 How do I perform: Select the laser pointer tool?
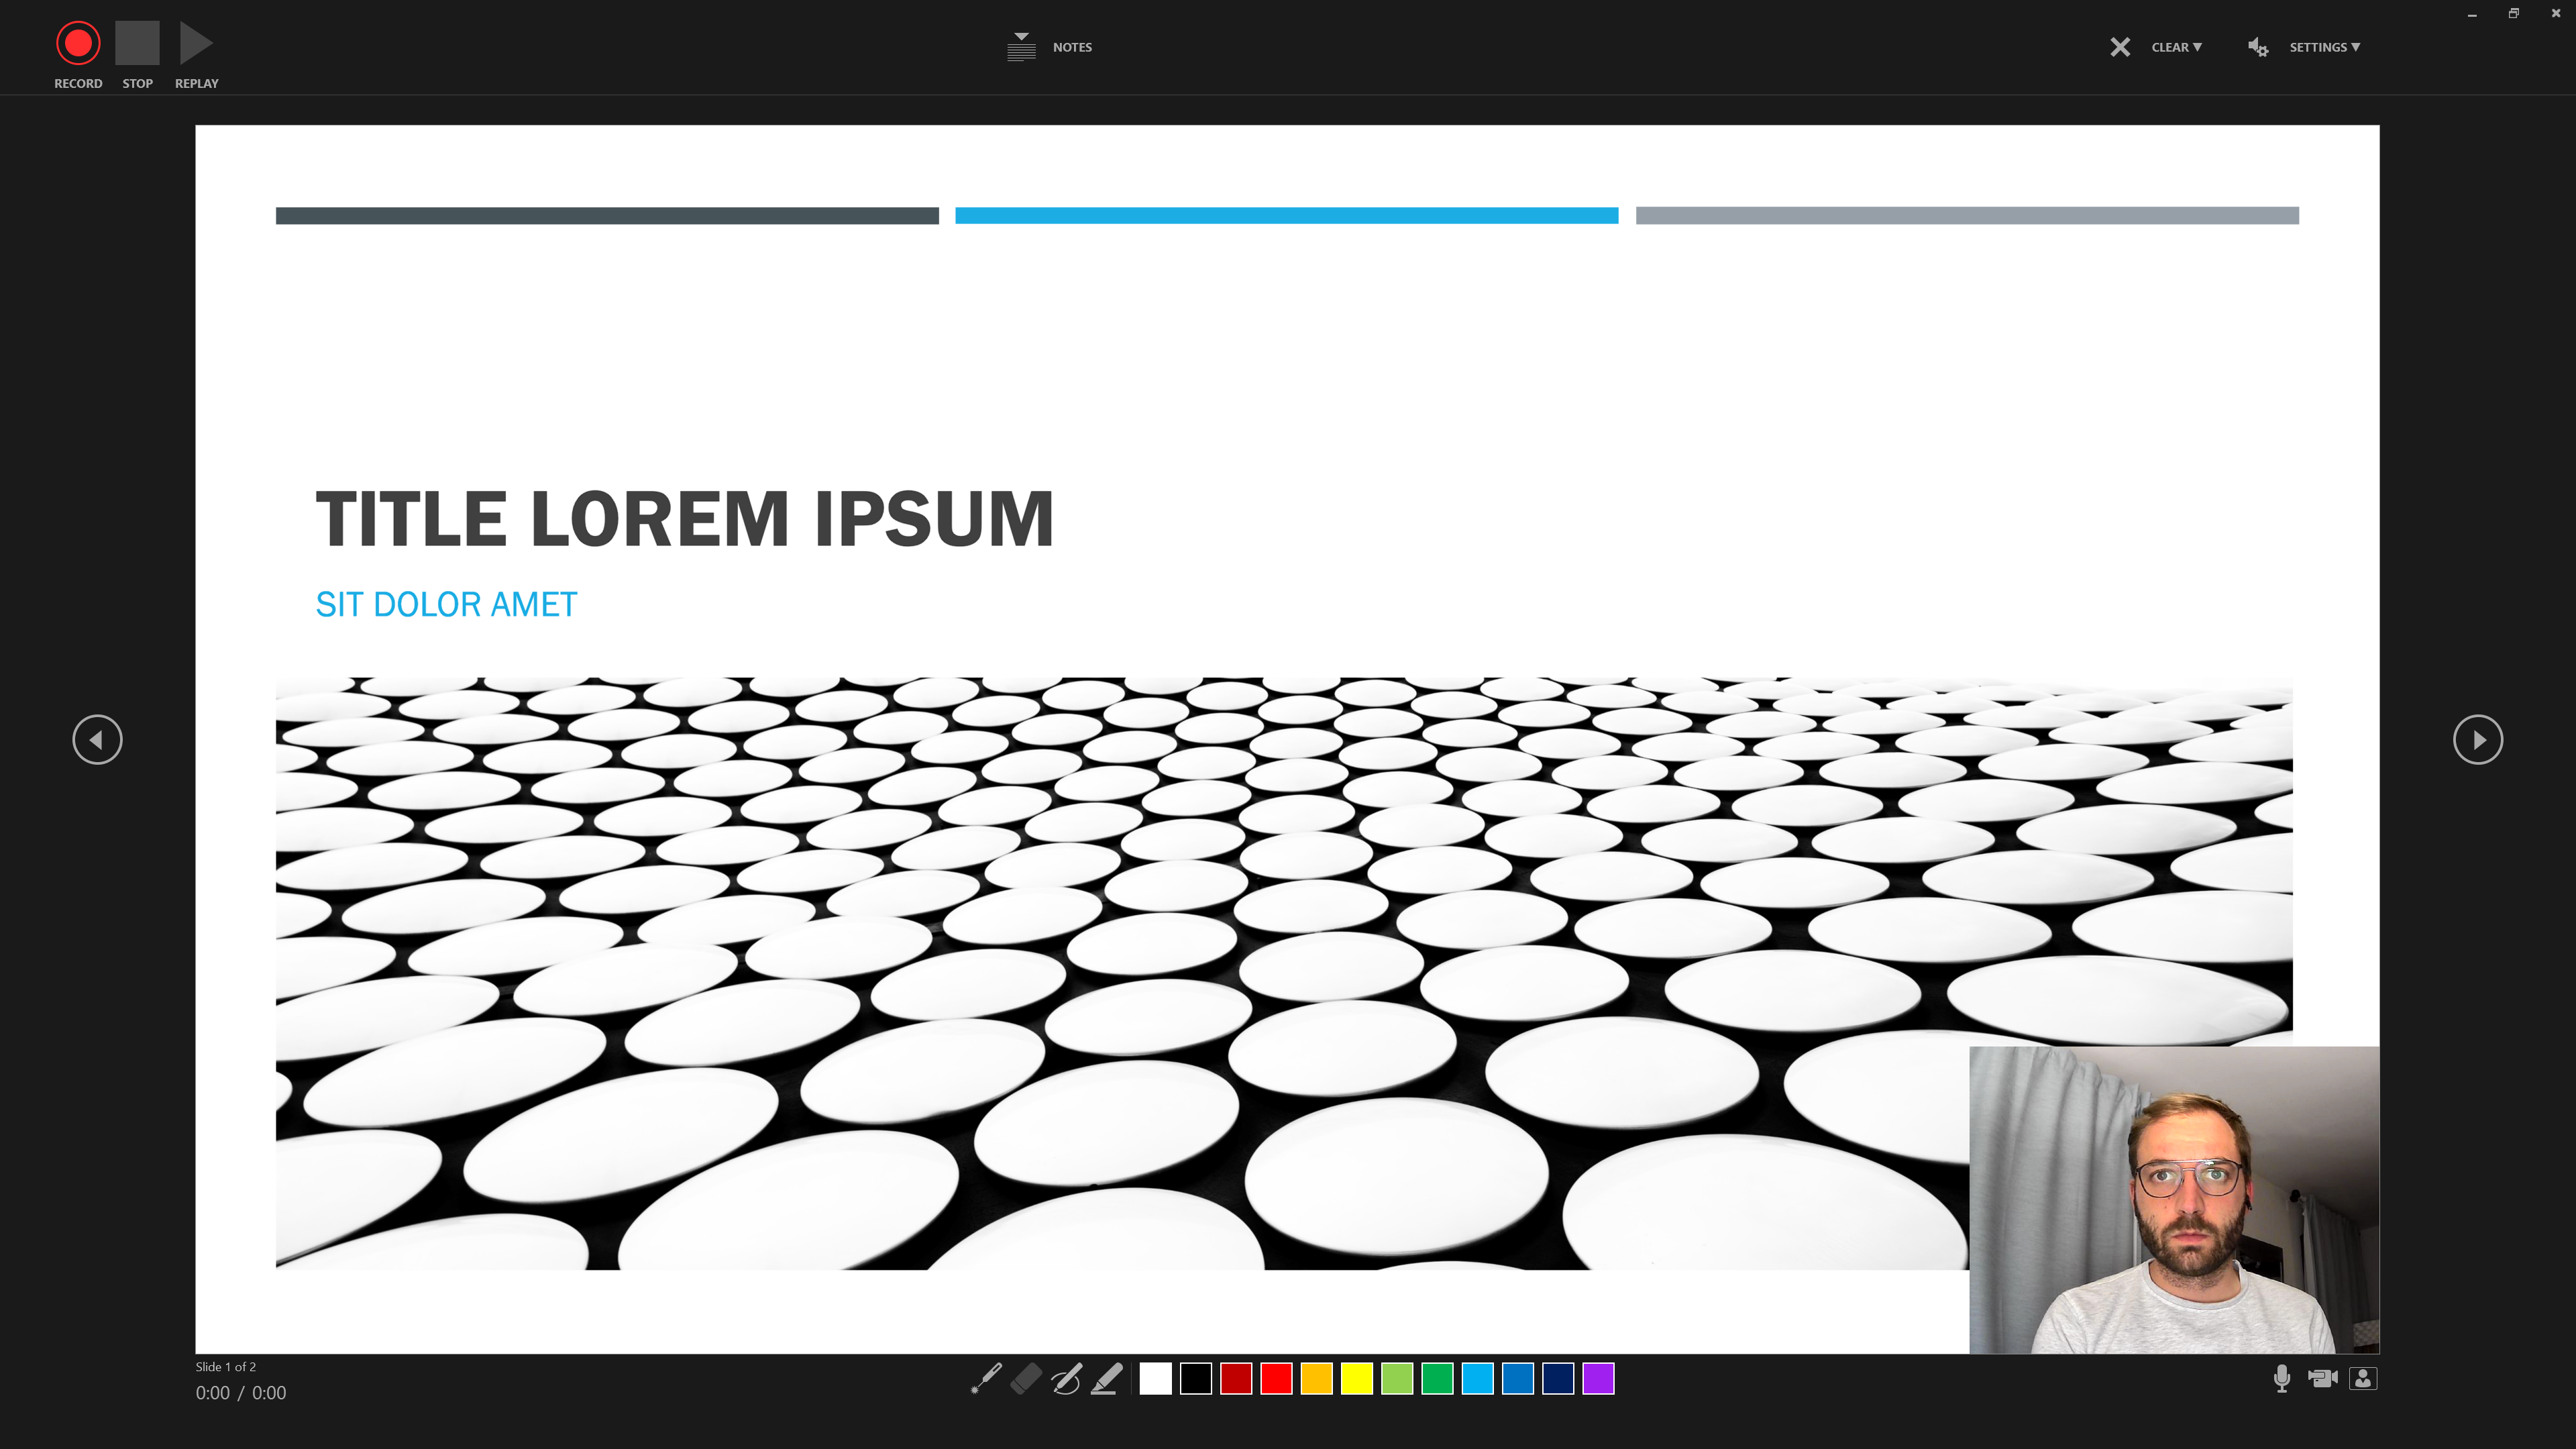[986, 1378]
